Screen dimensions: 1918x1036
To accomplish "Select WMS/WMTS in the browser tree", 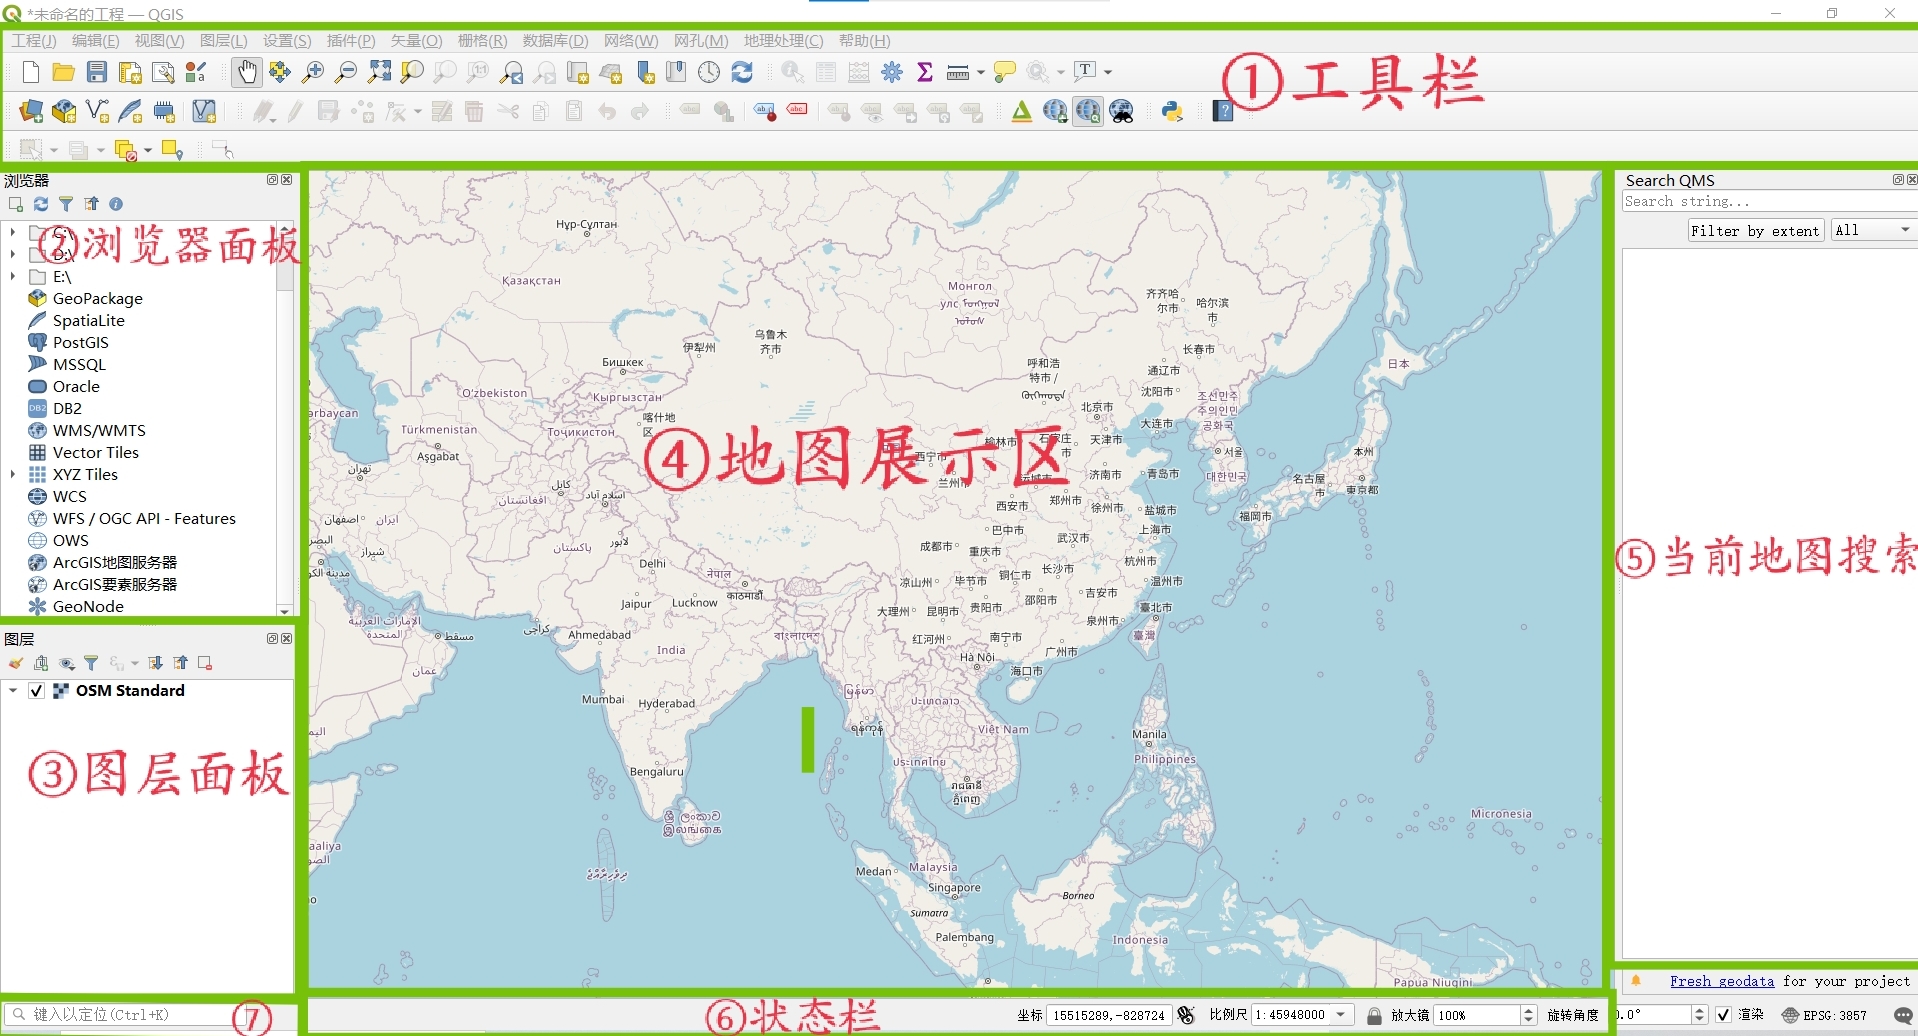I will (x=99, y=430).
